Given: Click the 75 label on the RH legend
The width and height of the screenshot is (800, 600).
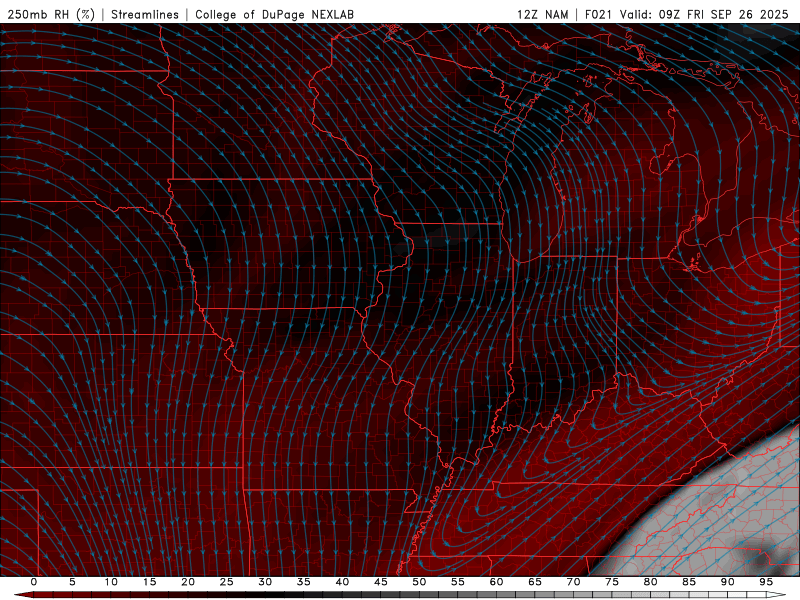Looking at the screenshot, I should click(612, 582).
